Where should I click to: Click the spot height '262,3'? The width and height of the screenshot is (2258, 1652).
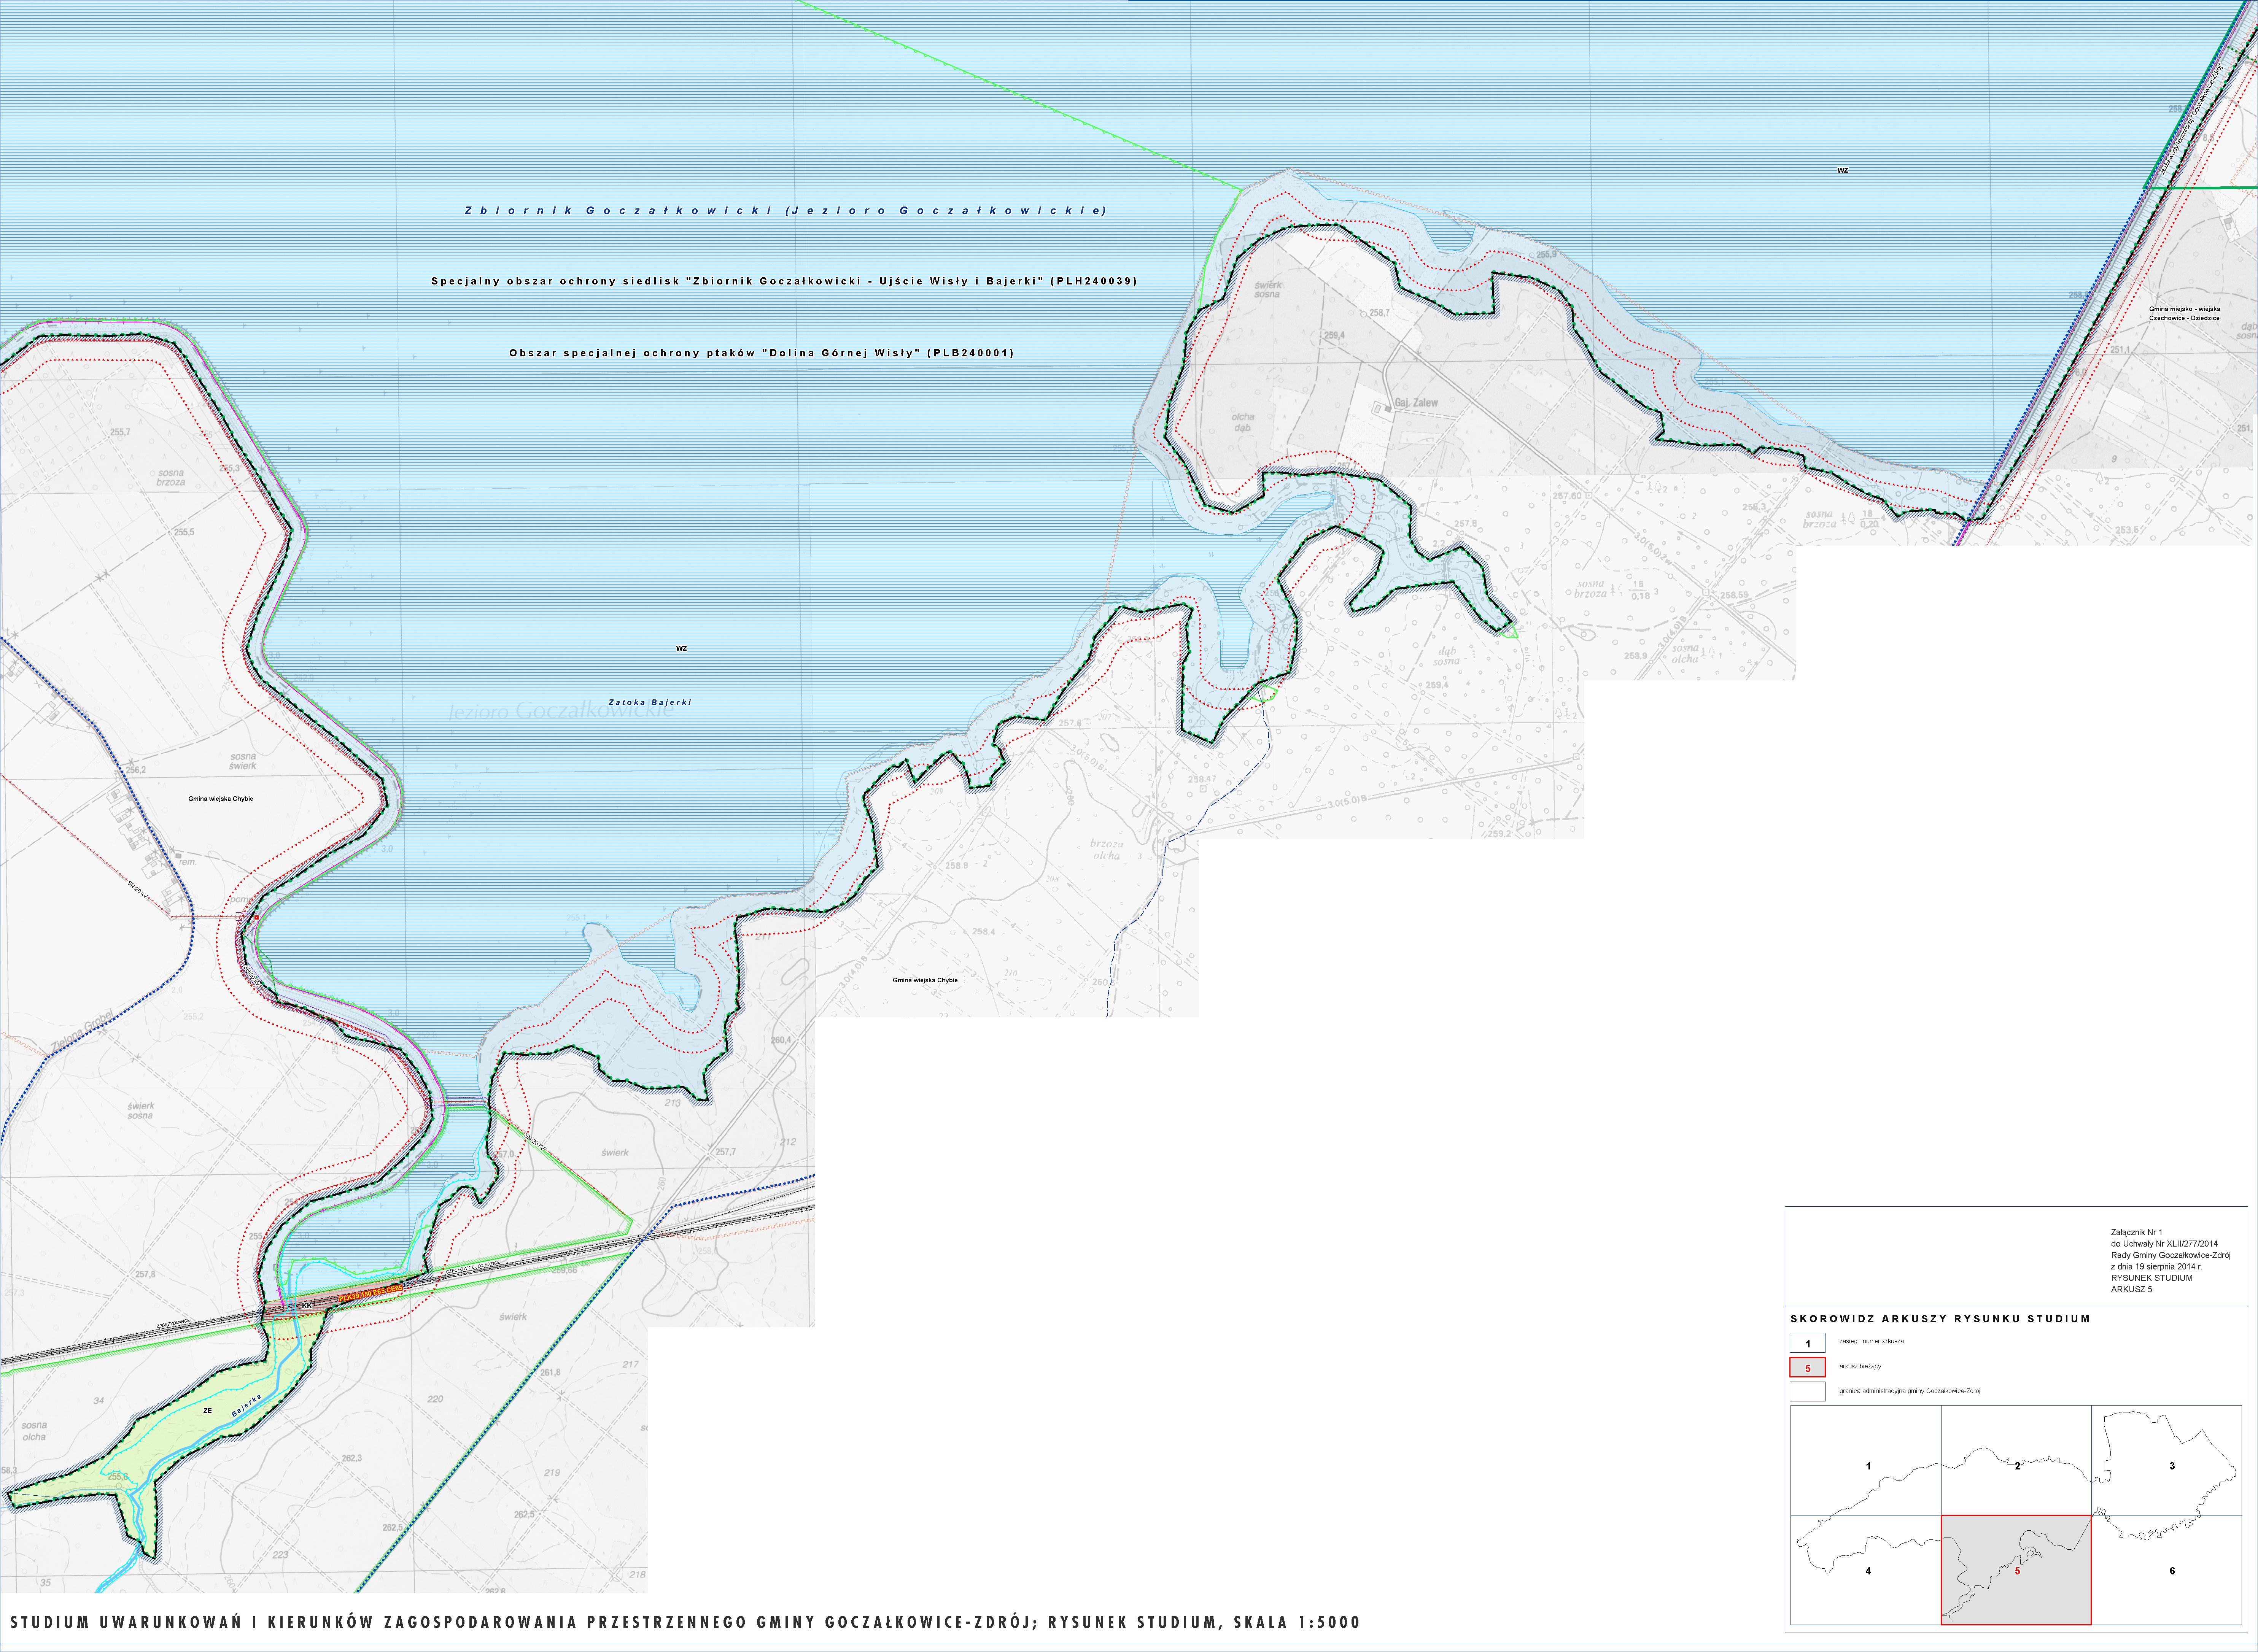pos(352,1458)
